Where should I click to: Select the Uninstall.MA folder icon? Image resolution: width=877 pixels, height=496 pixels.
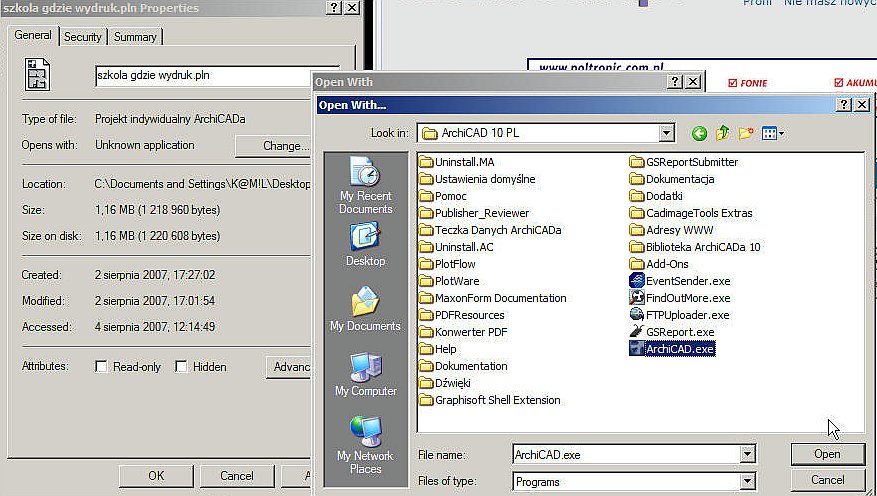(426, 162)
